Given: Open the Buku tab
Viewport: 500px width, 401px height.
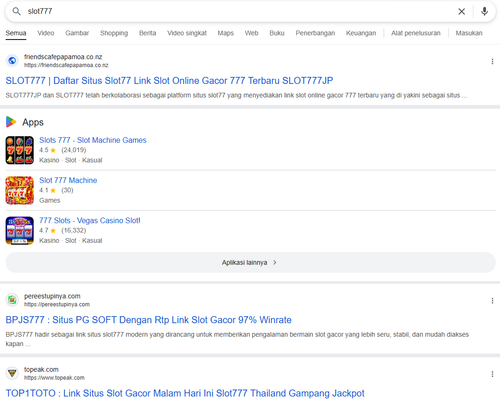Looking at the screenshot, I should [x=277, y=33].
